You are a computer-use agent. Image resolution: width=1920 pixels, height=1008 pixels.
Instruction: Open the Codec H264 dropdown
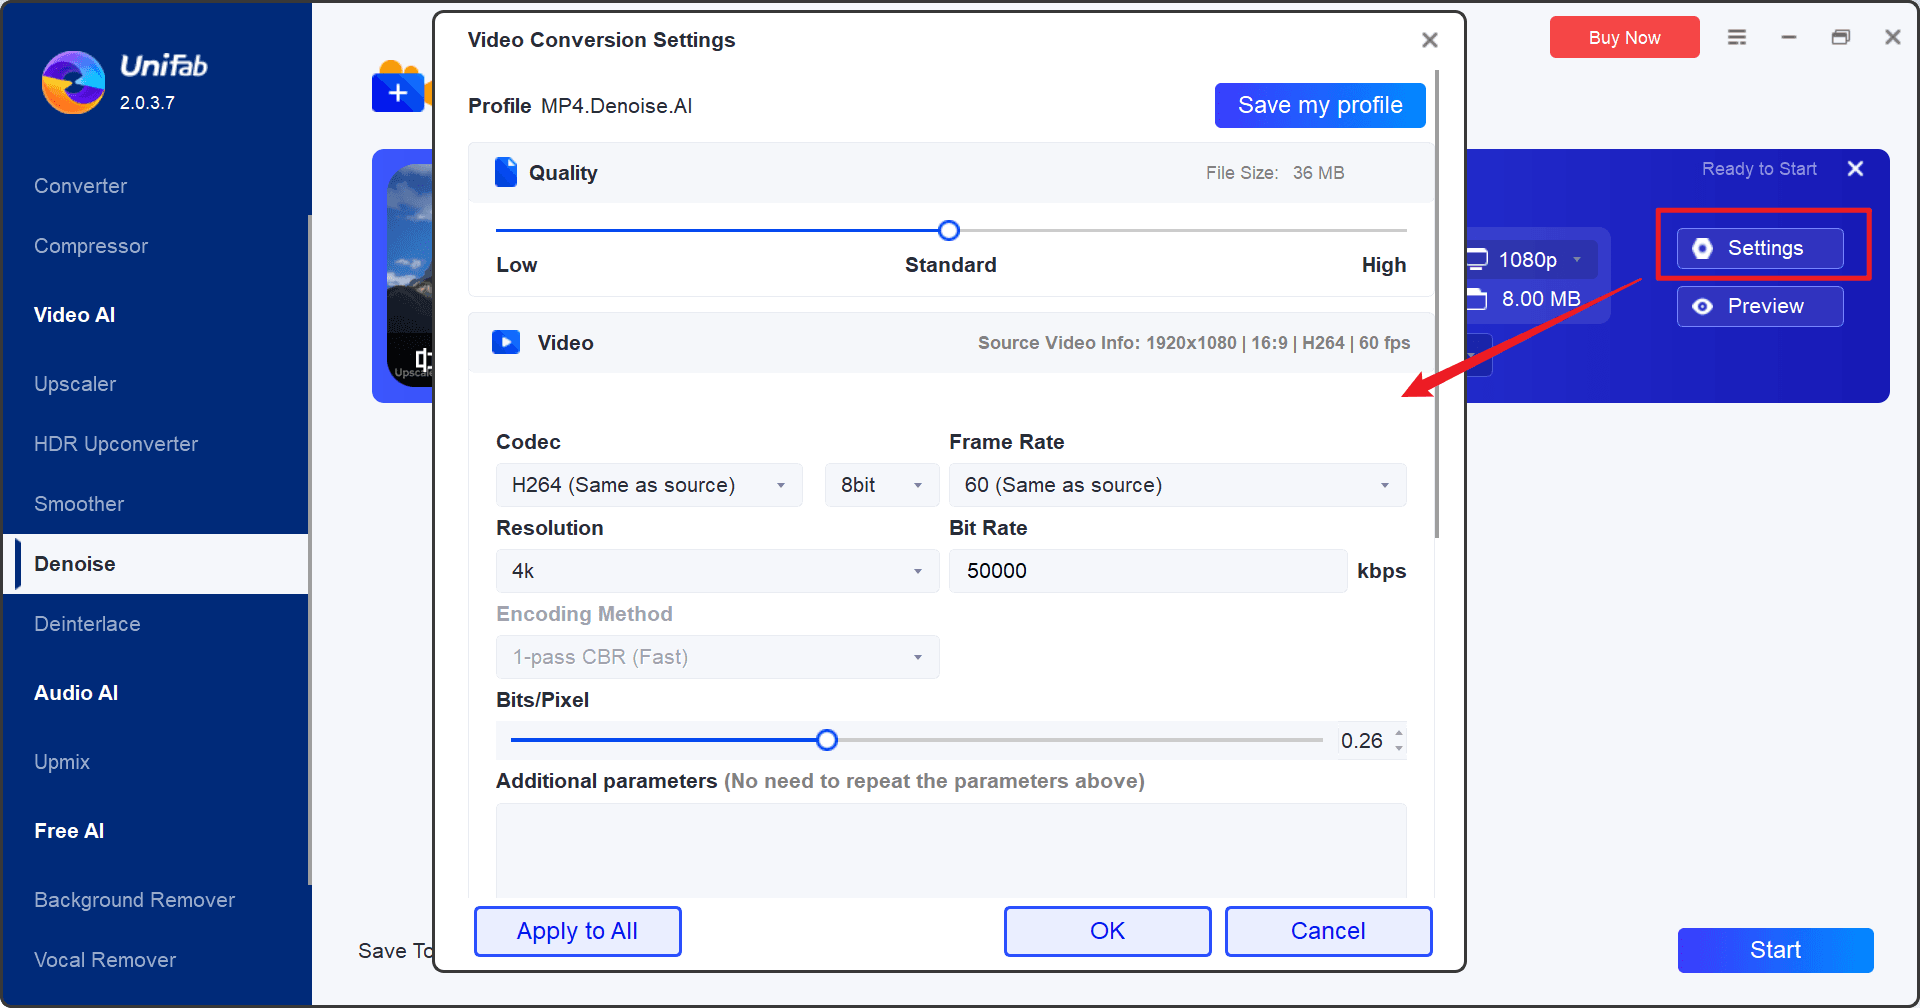click(649, 485)
